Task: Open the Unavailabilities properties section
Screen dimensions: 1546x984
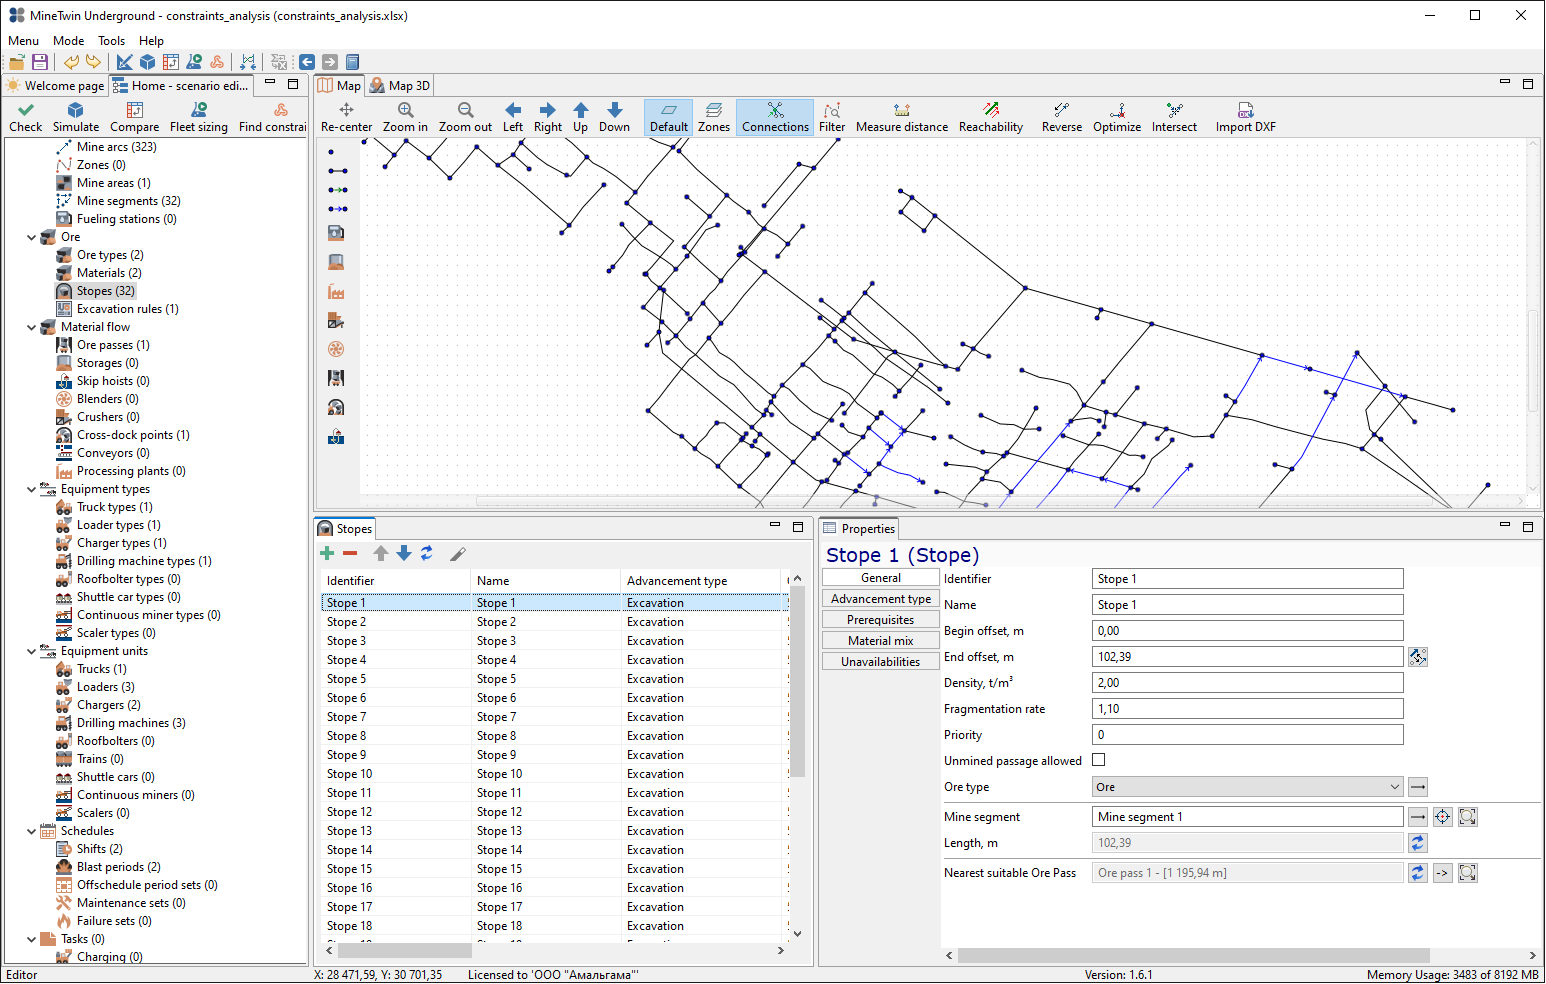Action: 881,662
